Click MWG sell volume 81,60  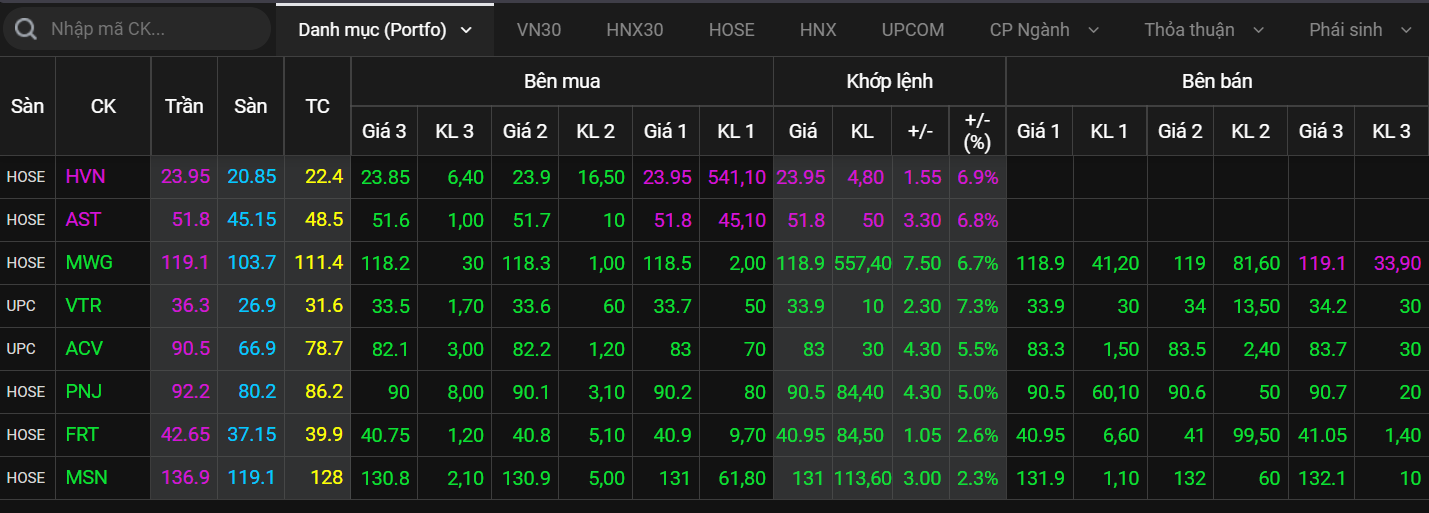[x=1256, y=263]
